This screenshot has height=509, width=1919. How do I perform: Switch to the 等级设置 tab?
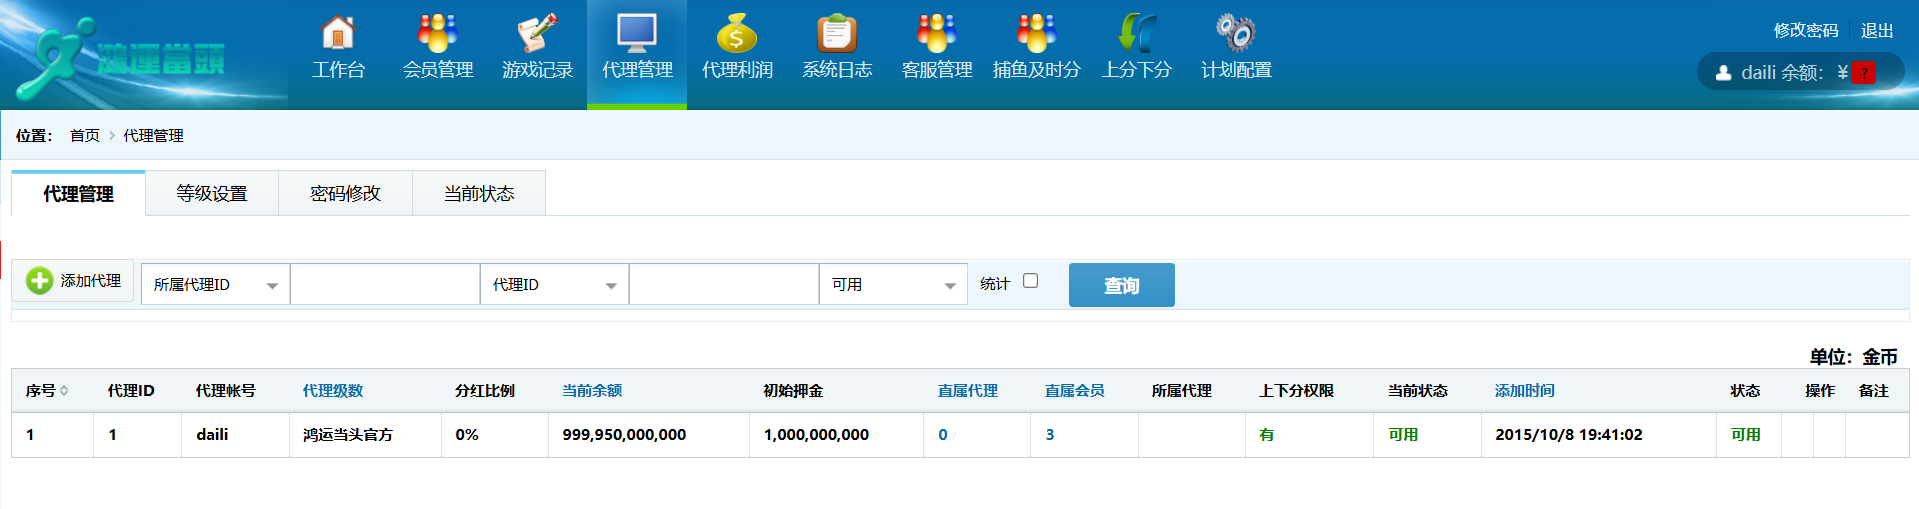pyautogui.click(x=212, y=193)
